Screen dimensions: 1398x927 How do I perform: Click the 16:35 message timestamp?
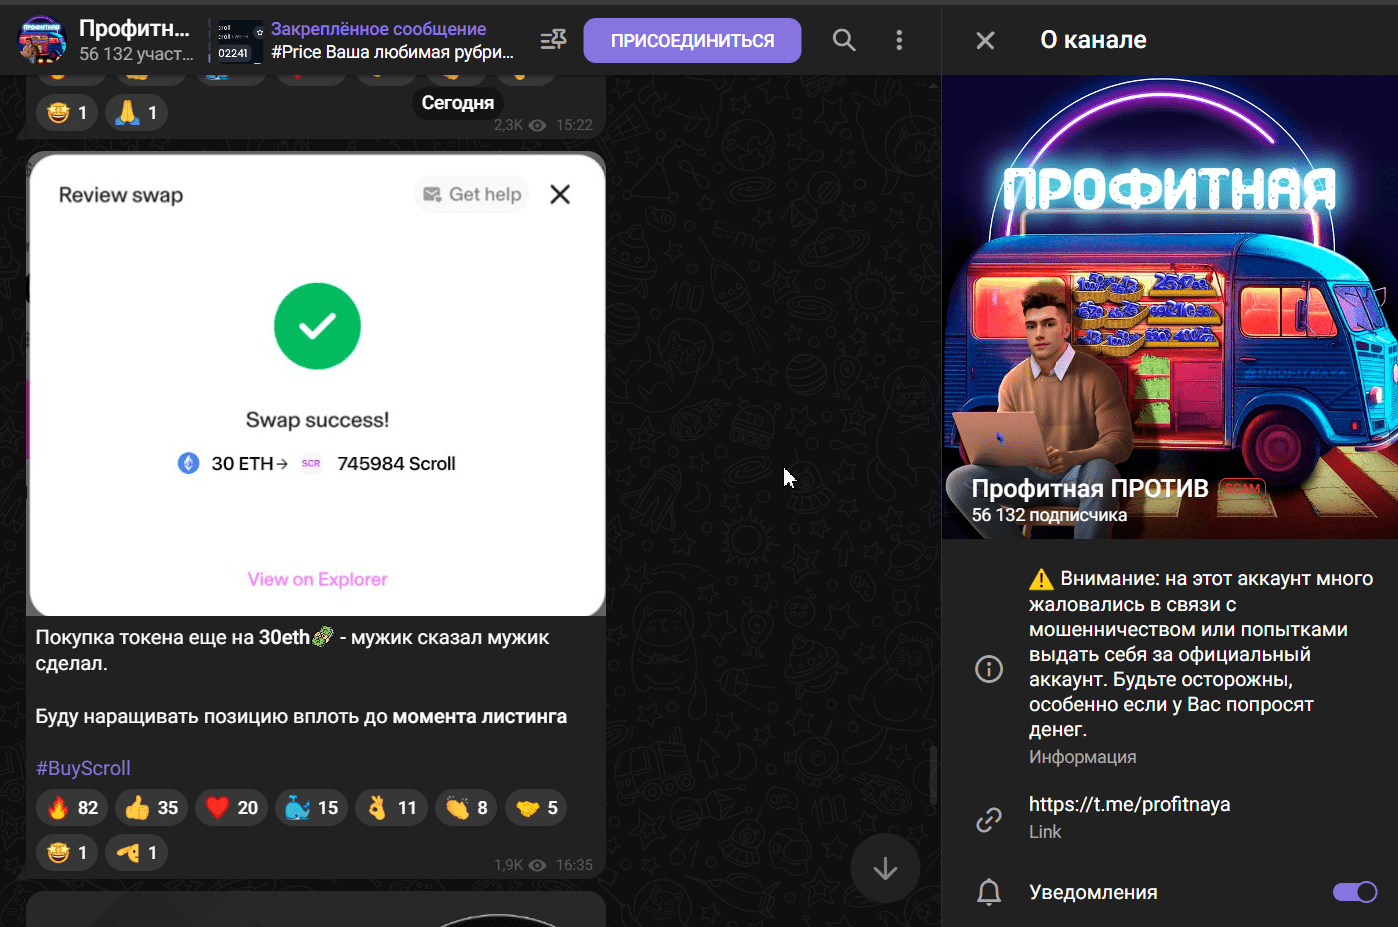574,865
